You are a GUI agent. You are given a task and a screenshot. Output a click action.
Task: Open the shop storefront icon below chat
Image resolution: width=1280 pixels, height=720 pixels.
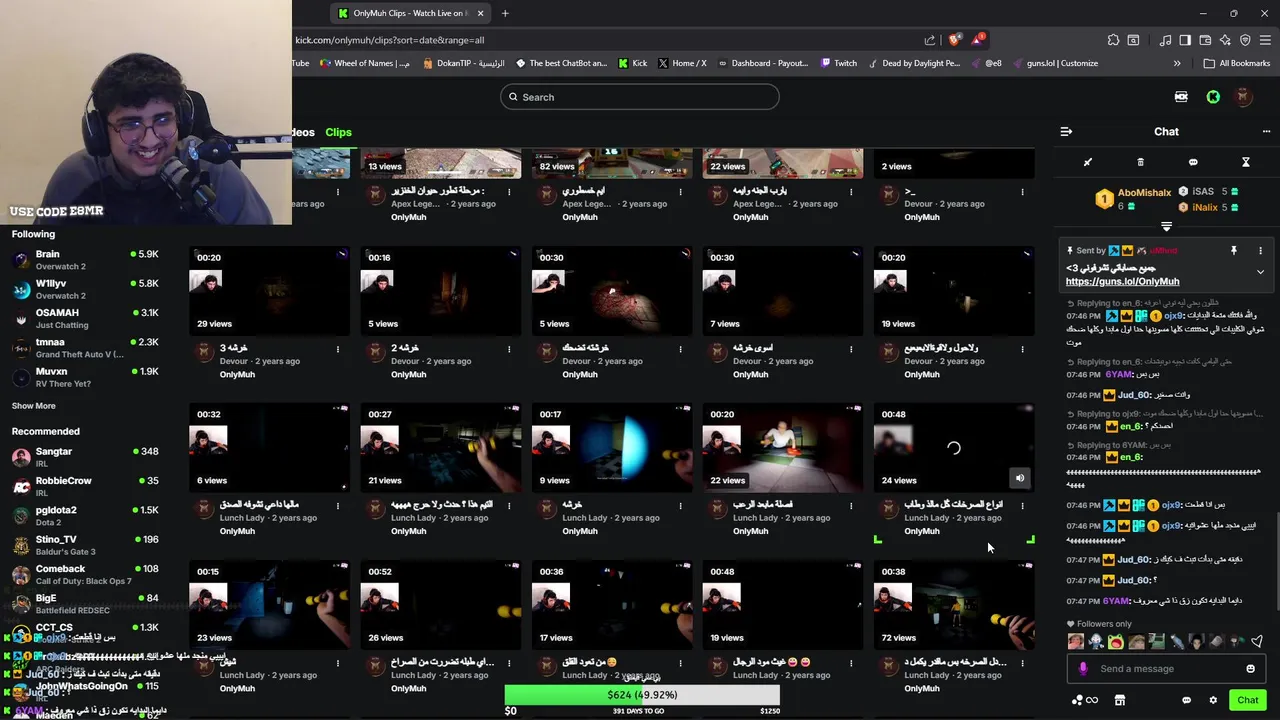point(1120,700)
